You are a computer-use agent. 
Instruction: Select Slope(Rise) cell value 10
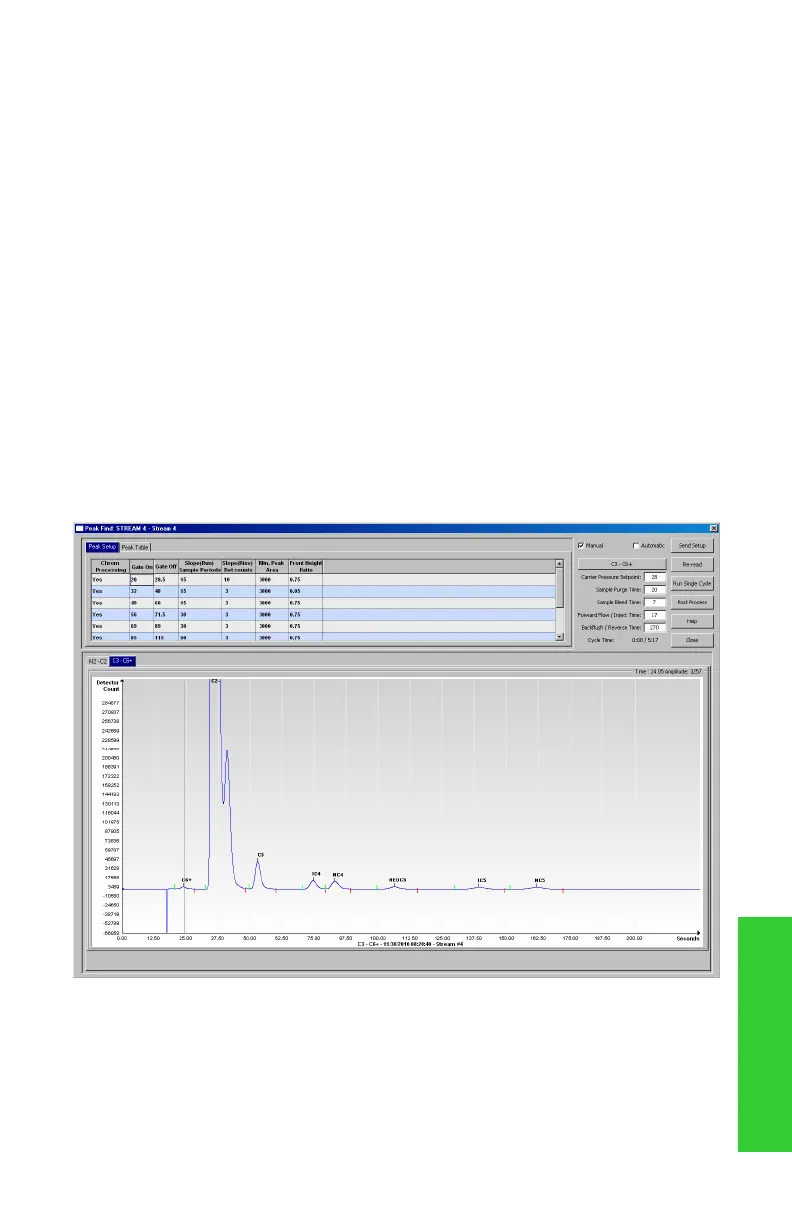(238, 579)
